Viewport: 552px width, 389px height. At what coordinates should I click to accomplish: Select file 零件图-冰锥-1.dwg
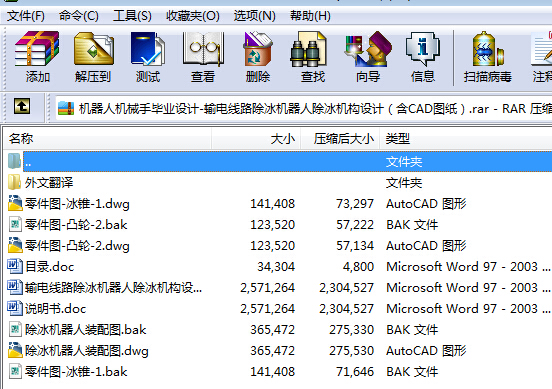(x=77, y=204)
